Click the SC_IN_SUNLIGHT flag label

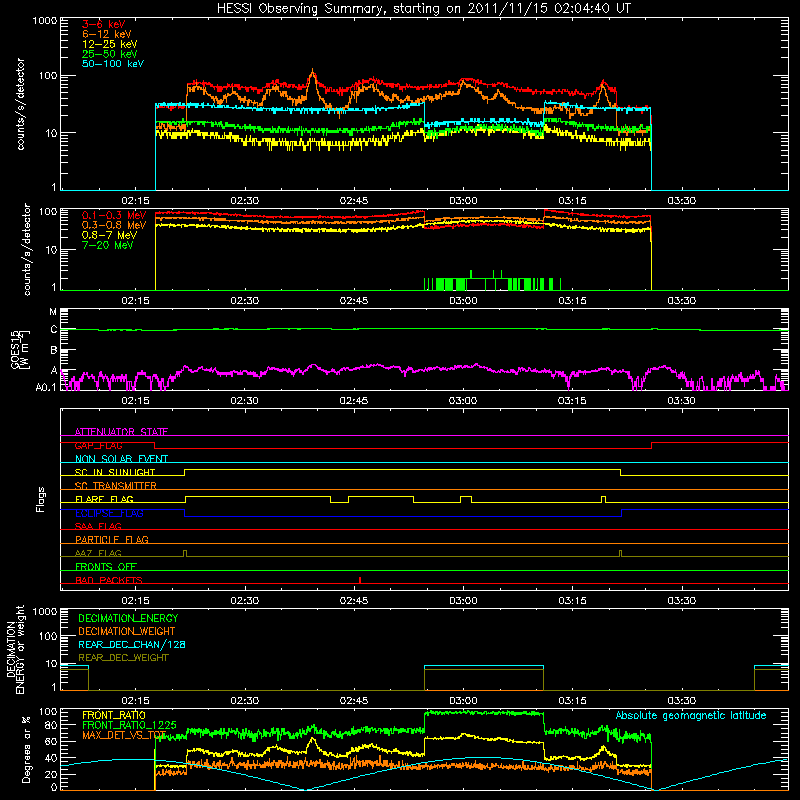click(115, 472)
